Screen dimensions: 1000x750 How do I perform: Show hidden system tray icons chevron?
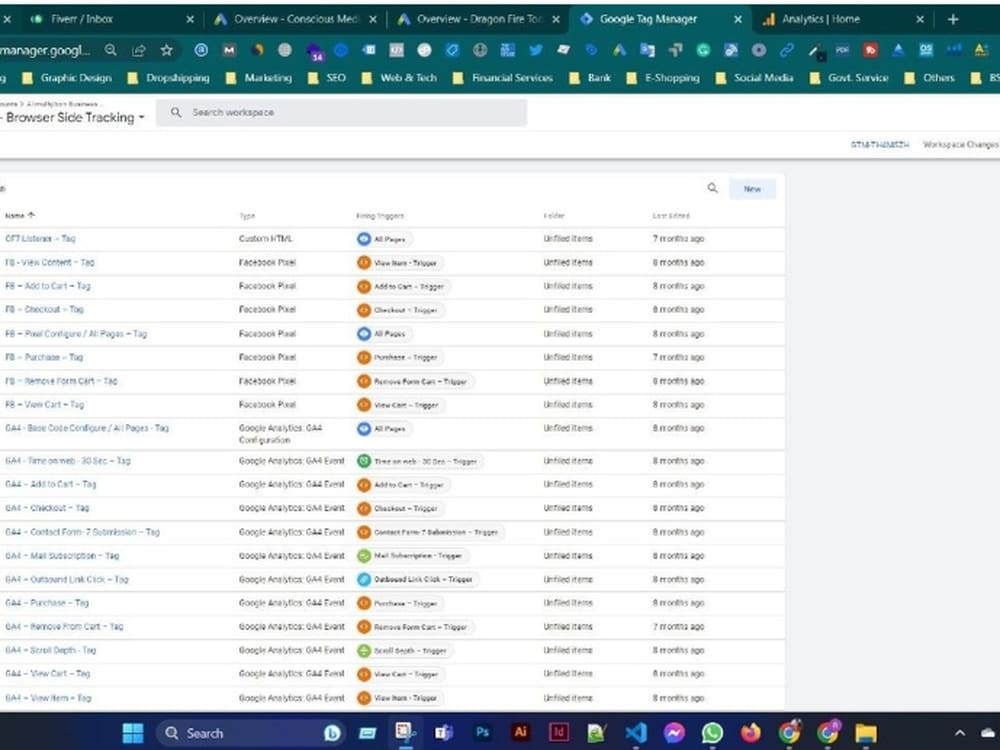(960, 733)
